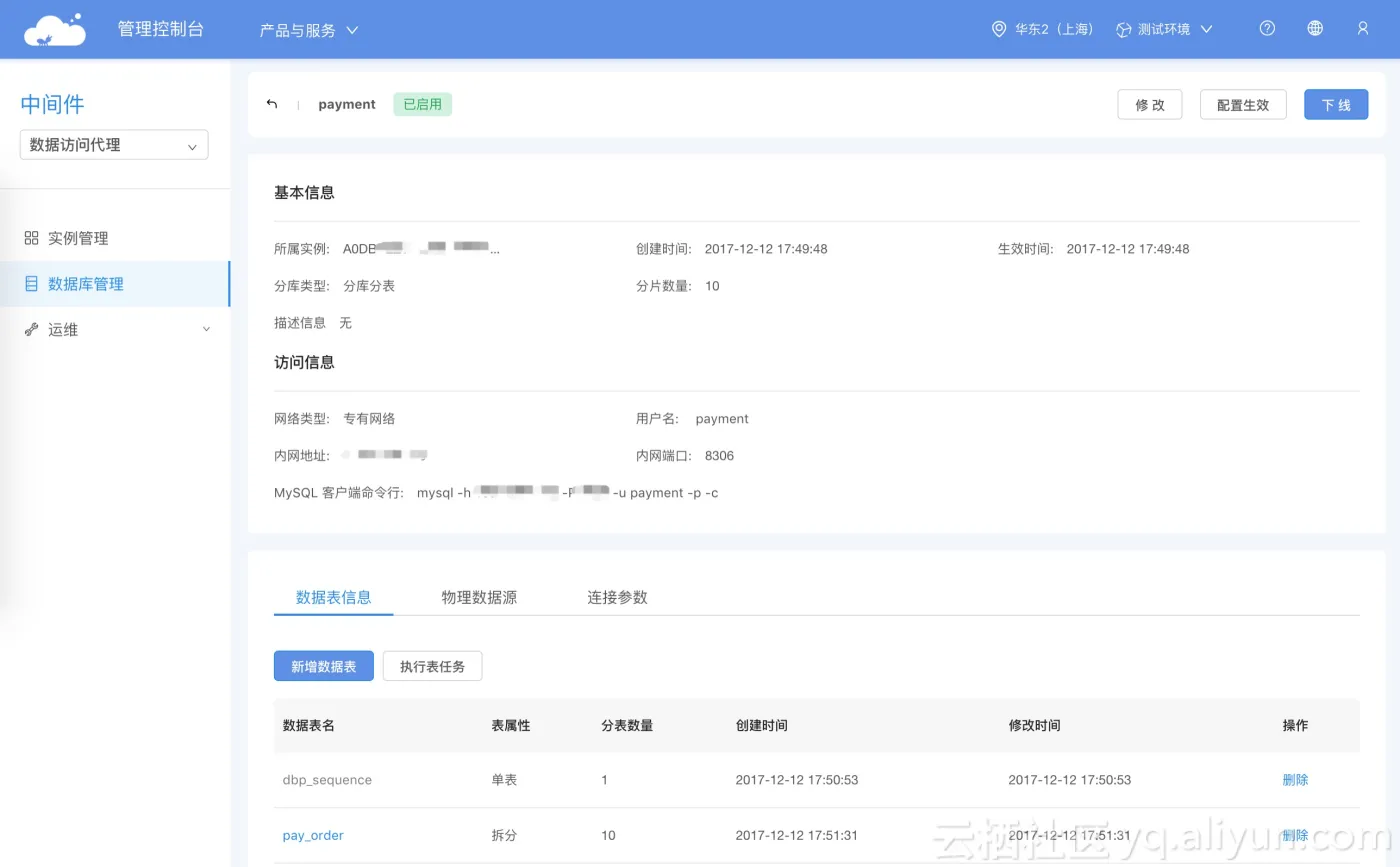Image resolution: width=1400 pixels, height=867 pixels.
Task: Click the 下线 button
Action: [x=1336, y=104]
